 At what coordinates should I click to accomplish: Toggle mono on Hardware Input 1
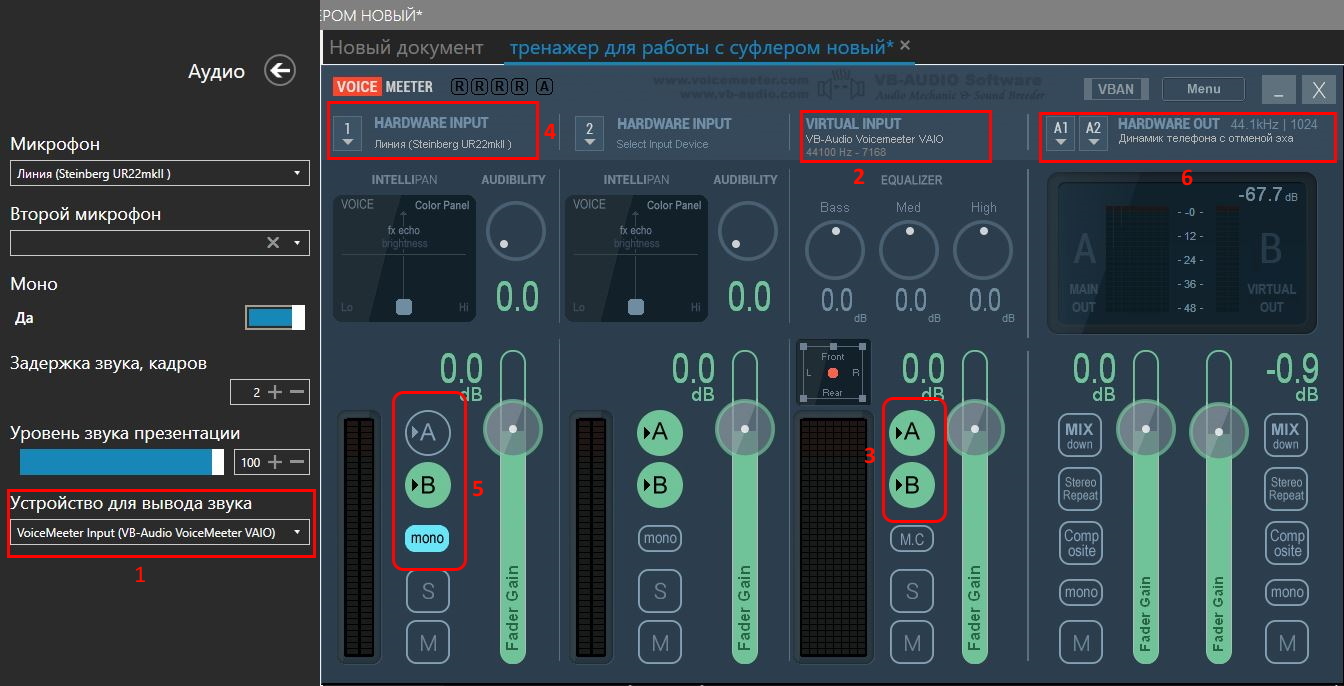(427, 538)
